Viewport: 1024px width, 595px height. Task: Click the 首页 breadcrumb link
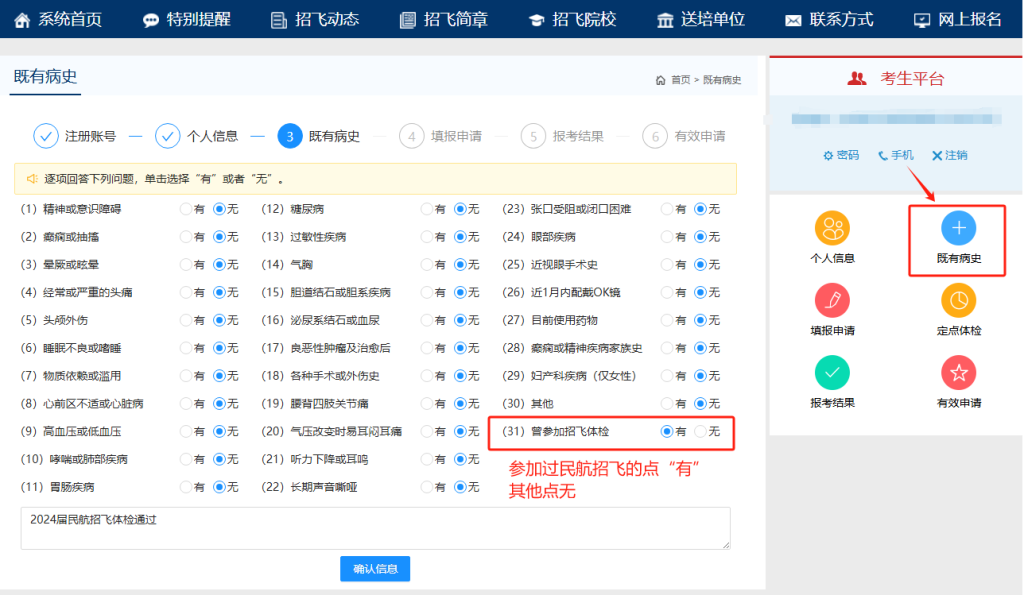(x=679, y=80)
